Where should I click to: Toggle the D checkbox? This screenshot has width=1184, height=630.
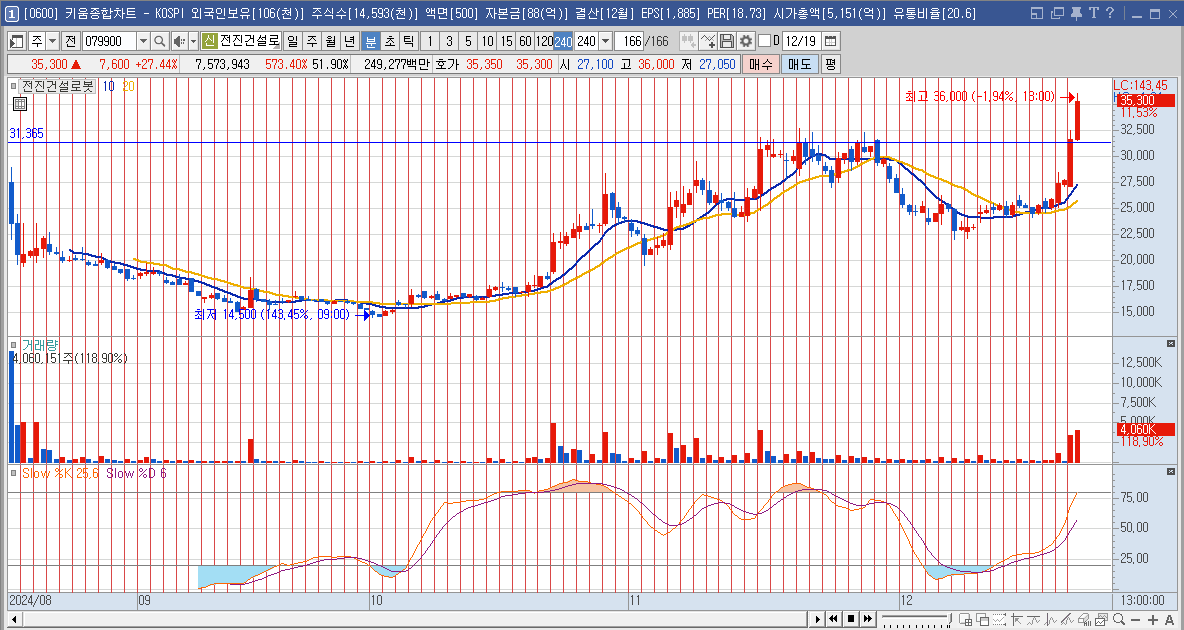point(765,41)
